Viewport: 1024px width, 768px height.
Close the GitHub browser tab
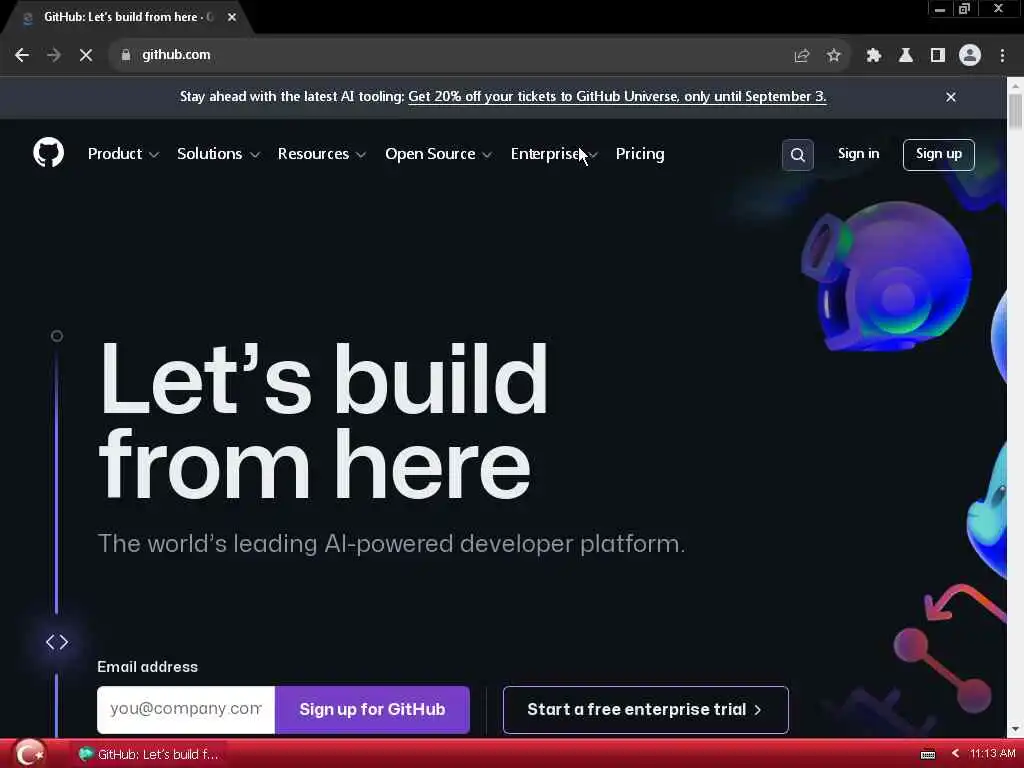[x=232, y=17]
